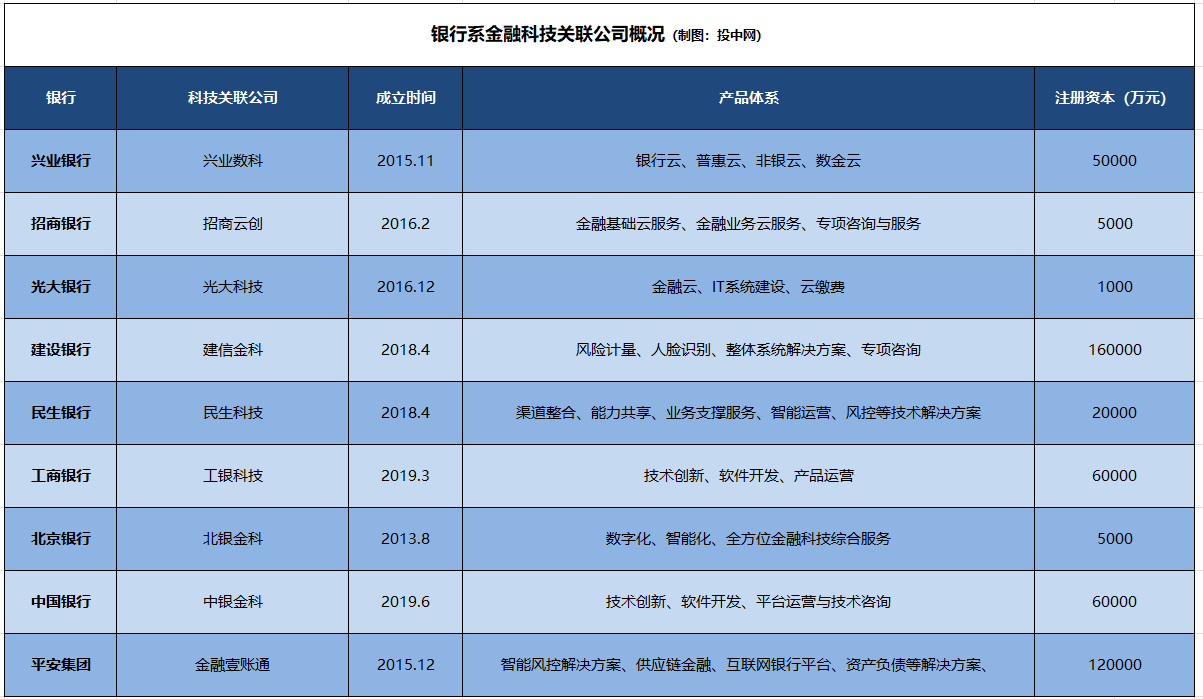The width and height of the screenshot is (1203, 699).
Task: Click the table title 银行系金融科技关联公司概况
Action: (548, 34)
